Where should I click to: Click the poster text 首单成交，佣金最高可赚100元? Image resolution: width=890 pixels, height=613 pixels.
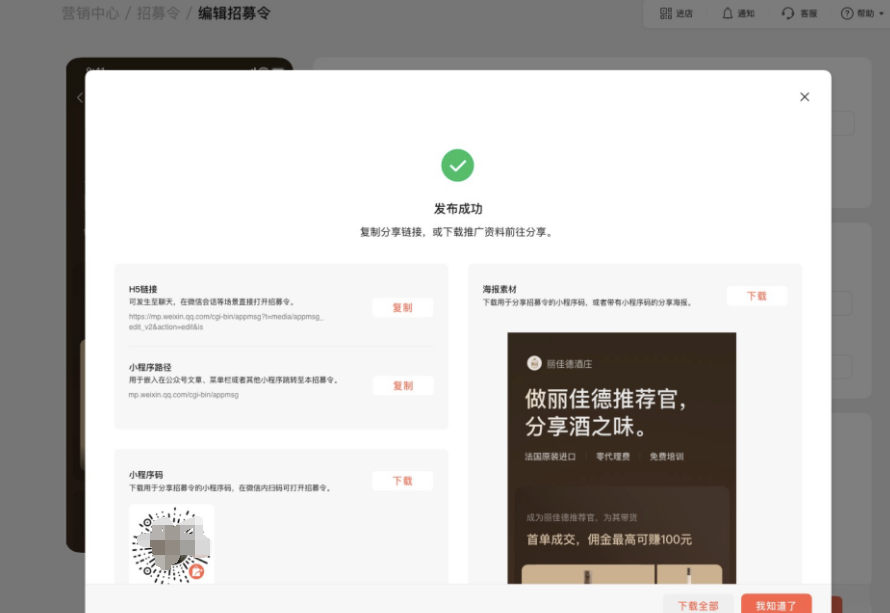click(609, 540)
